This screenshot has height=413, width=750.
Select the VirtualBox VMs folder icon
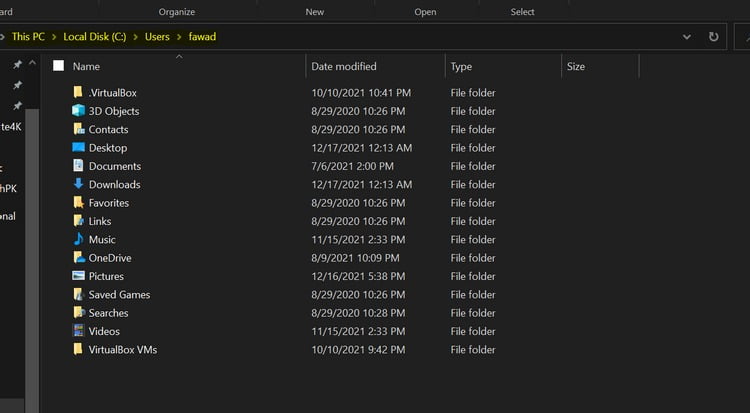[78, 349]
